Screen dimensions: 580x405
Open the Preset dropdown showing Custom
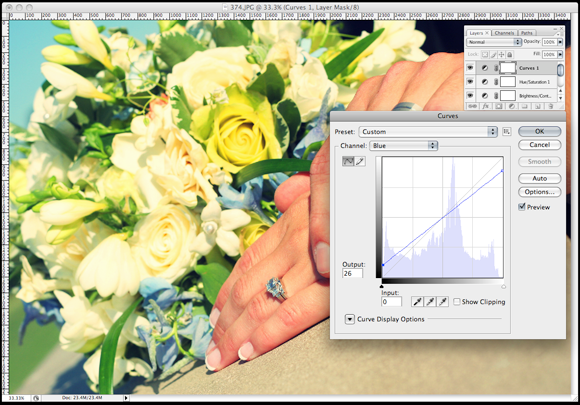pos(428,132)
